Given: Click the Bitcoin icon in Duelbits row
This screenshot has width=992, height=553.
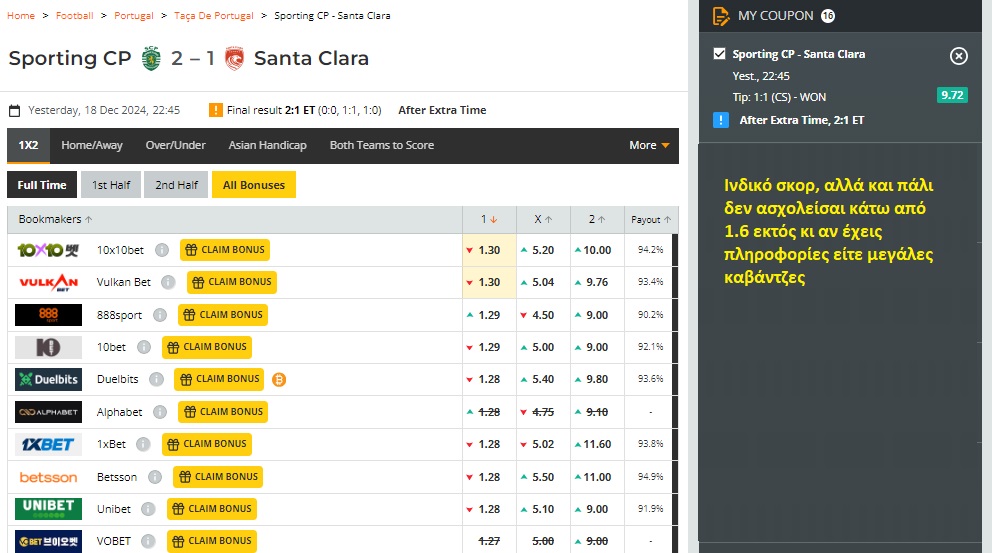Looking at the screenshot, I should pos(279,379).
